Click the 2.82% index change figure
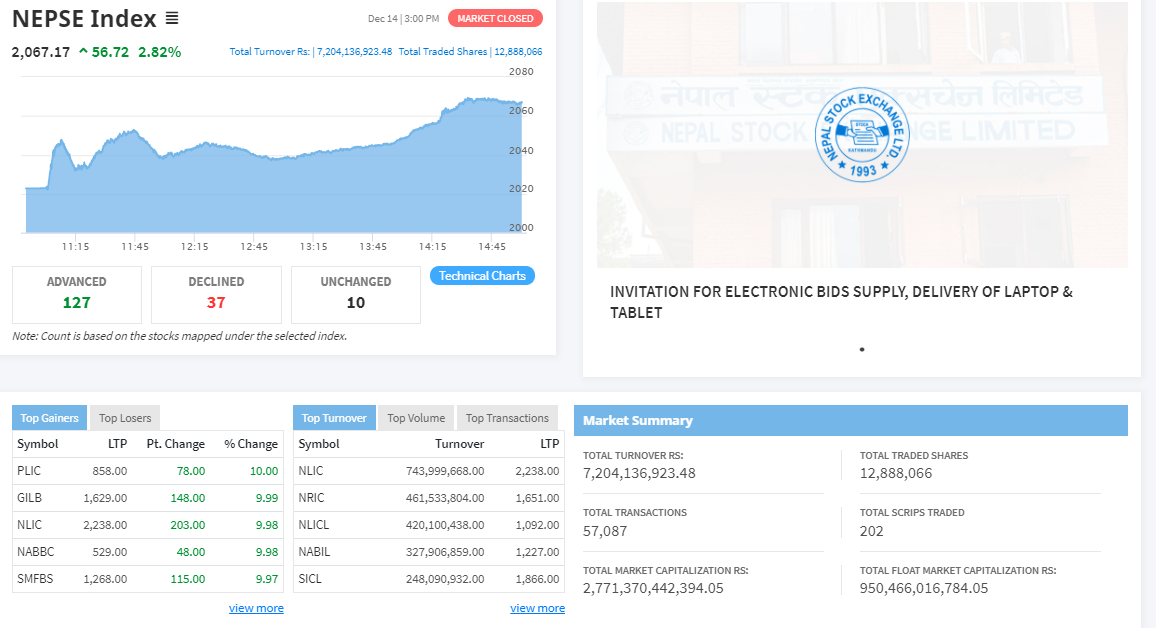Screen dimensions: 1156x628 coord(159,52)
